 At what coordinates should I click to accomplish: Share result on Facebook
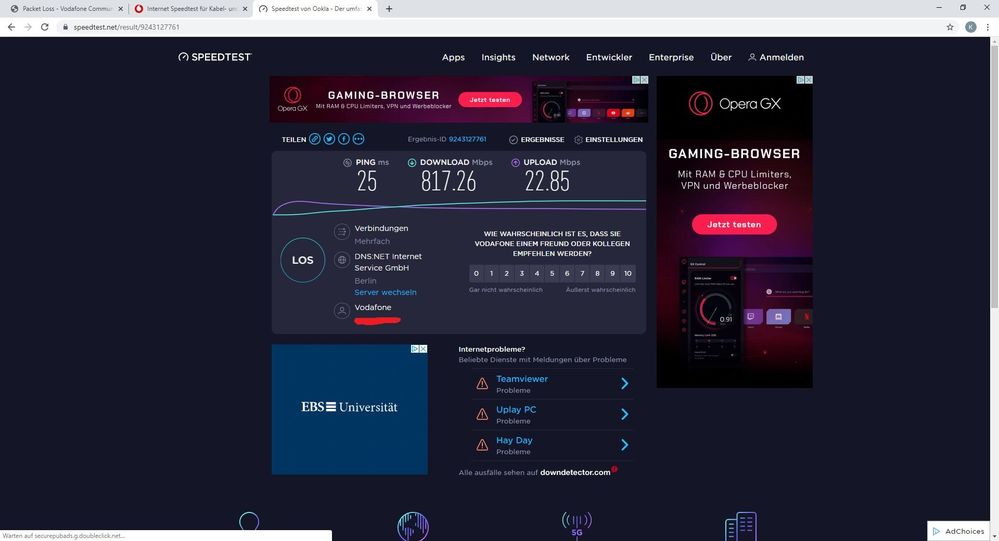[343, 139]
